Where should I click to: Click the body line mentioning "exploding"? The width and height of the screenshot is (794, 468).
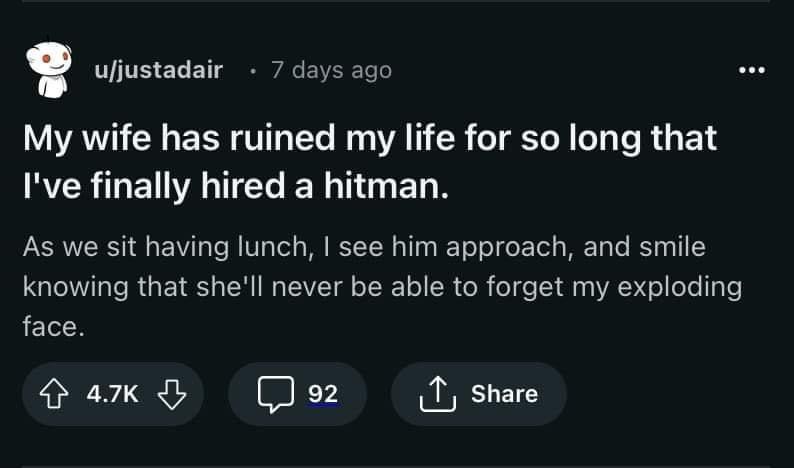click(x=380, y=288)
